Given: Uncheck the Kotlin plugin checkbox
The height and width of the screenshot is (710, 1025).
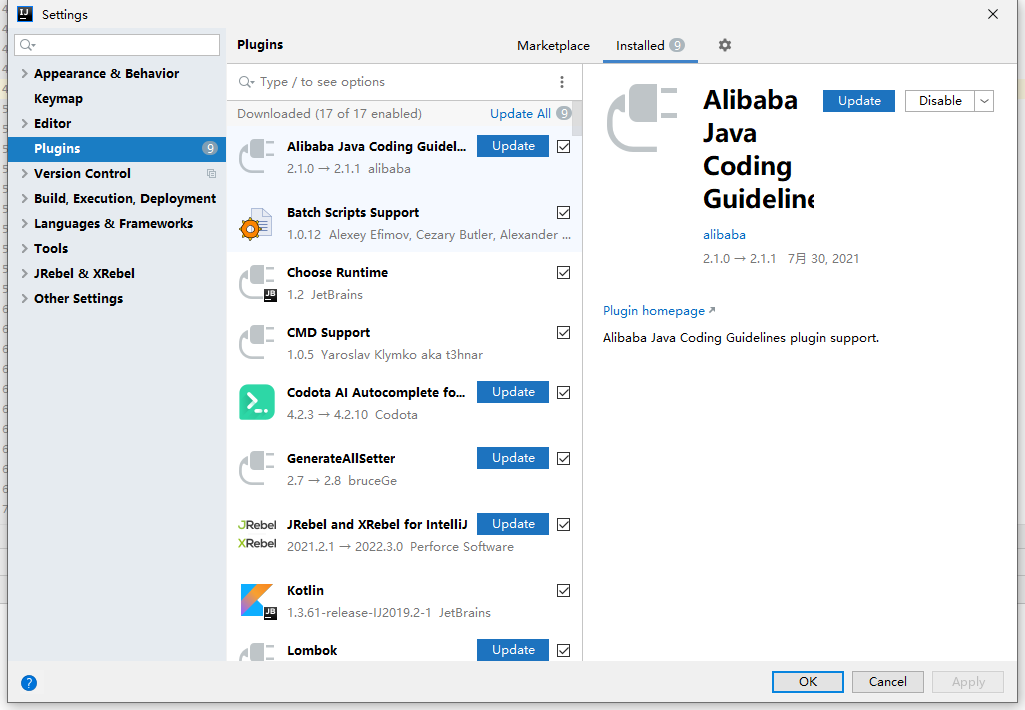Looking at the screenshot, I should [564, 591].
